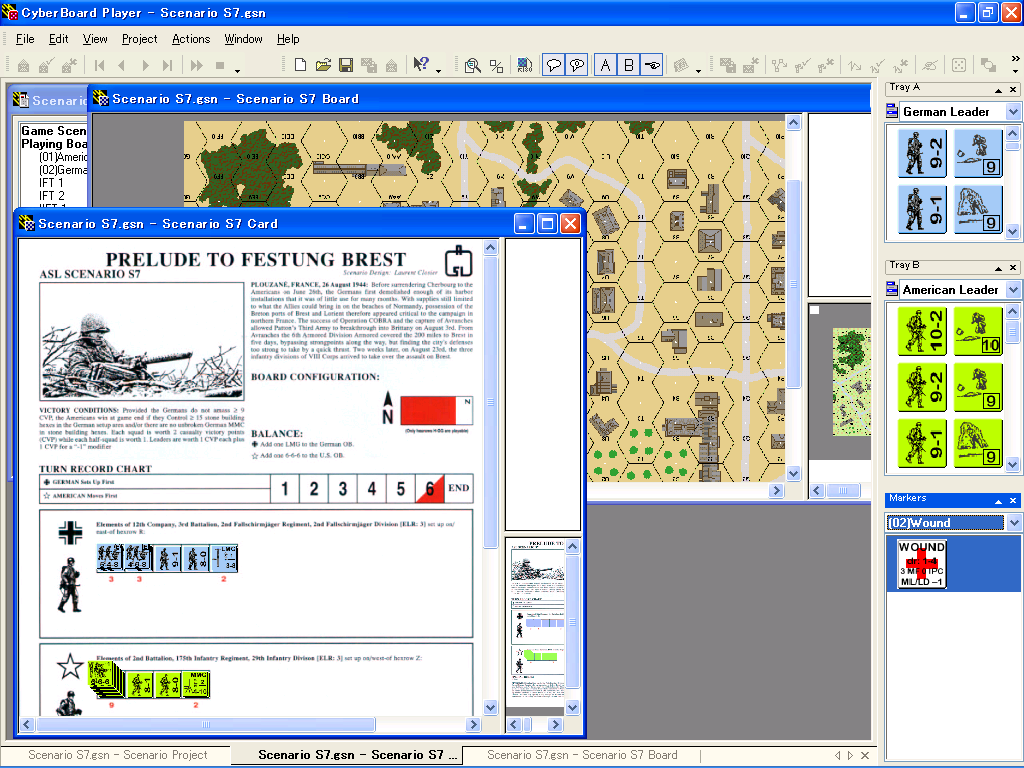Select German broken leader 9 counter
This screenshot has height=768, width=1024.
(x=978, y=210)
